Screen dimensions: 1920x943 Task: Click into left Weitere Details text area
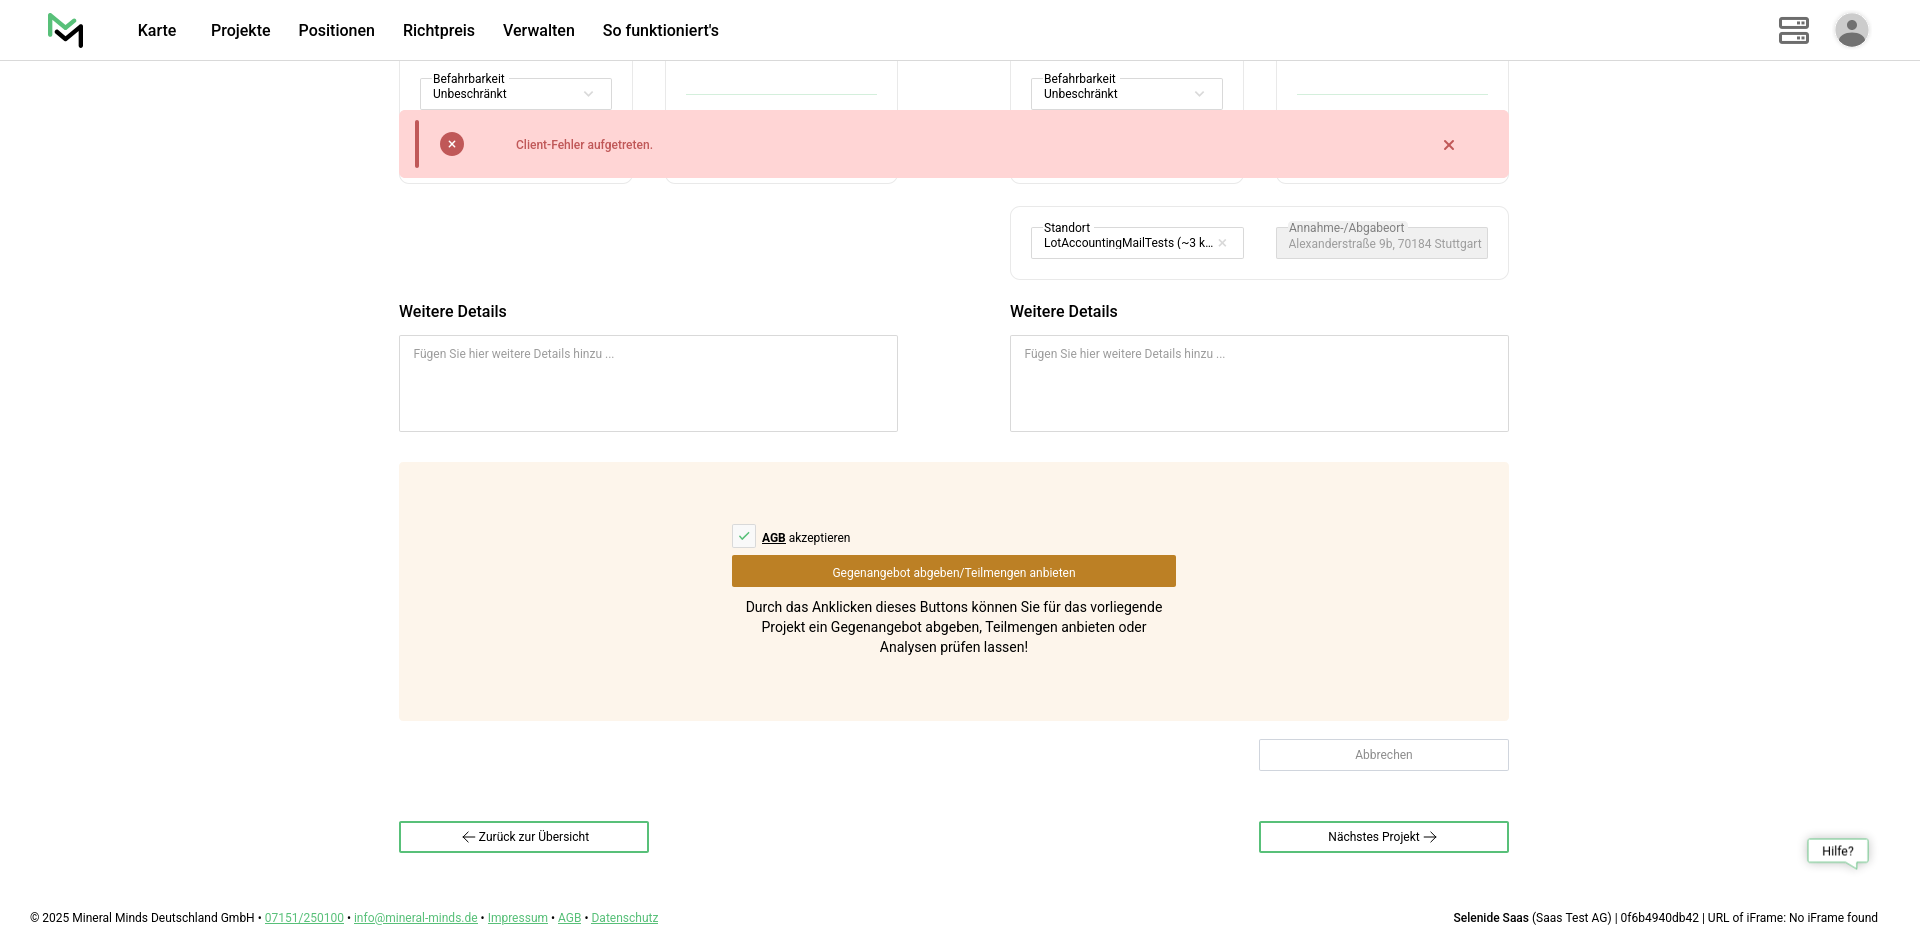pos(648,384)
